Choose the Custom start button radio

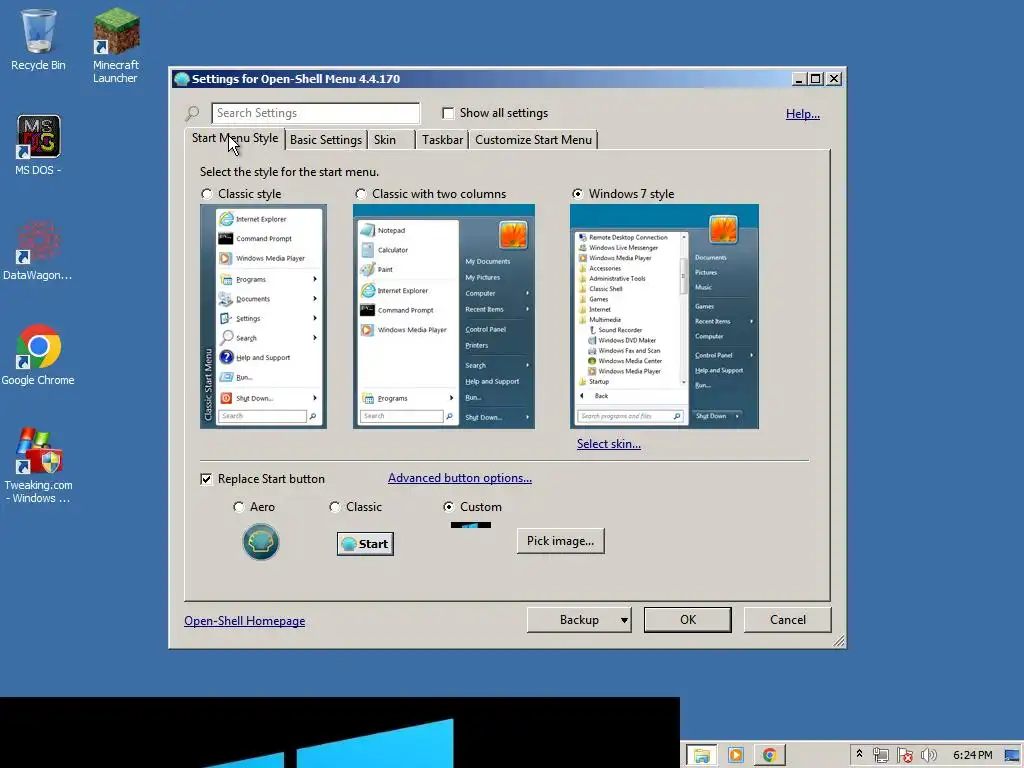[449, 507]
